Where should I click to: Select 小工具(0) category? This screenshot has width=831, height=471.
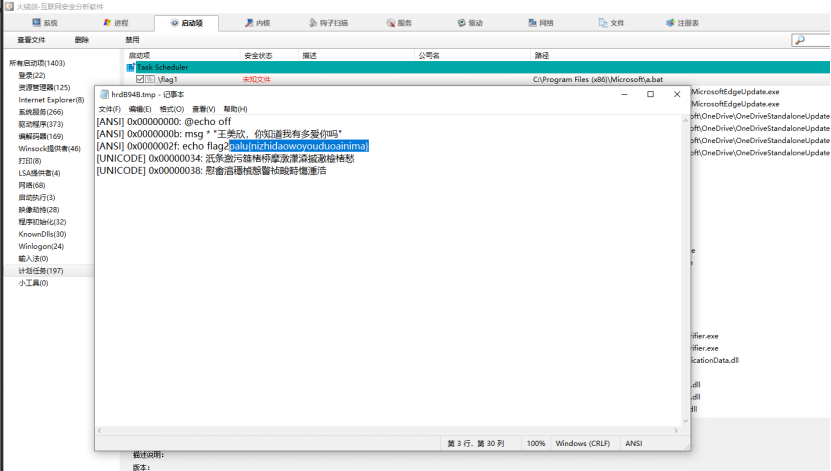(33, 282)
